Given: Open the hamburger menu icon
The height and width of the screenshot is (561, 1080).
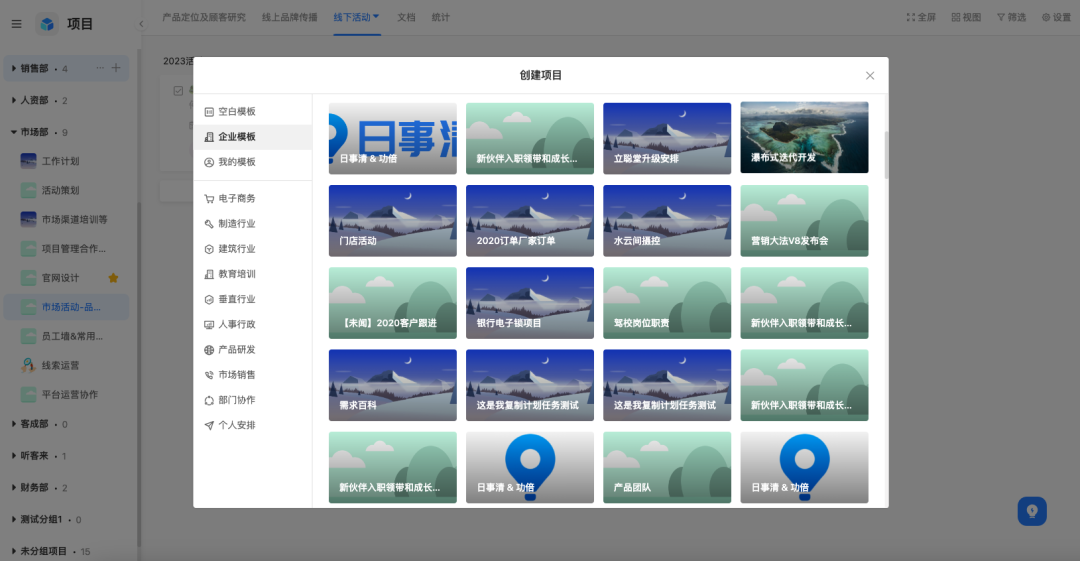Looking at the screenshot, I should click(x=17, y=24).
